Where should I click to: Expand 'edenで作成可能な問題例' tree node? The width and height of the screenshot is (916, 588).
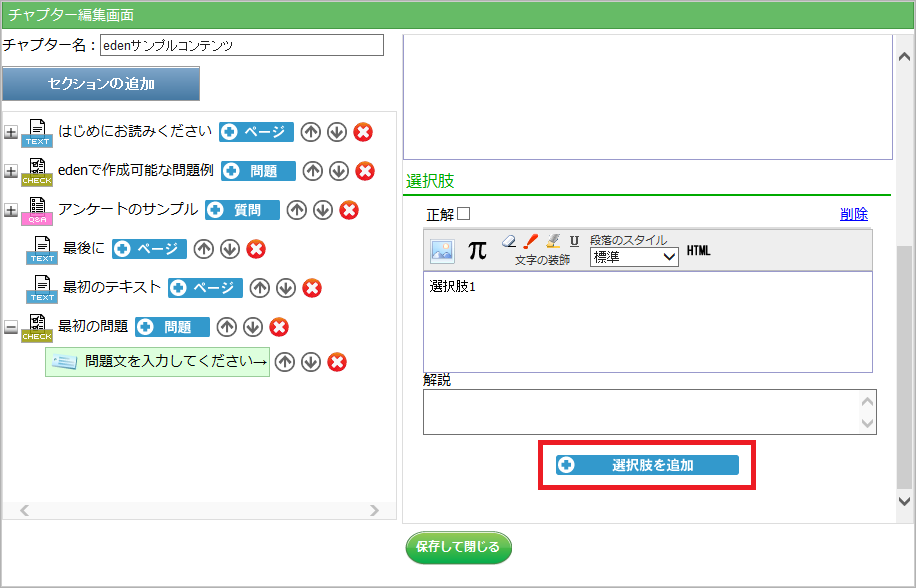tap(11, 171)
